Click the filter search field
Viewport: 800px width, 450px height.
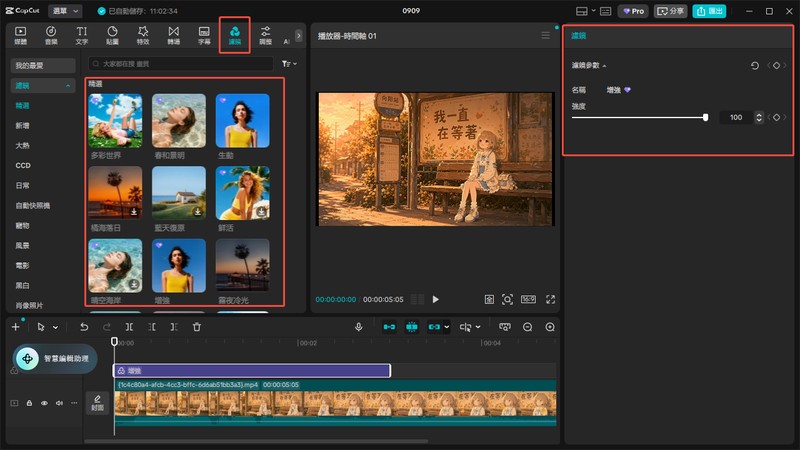(x=181, y=64)
